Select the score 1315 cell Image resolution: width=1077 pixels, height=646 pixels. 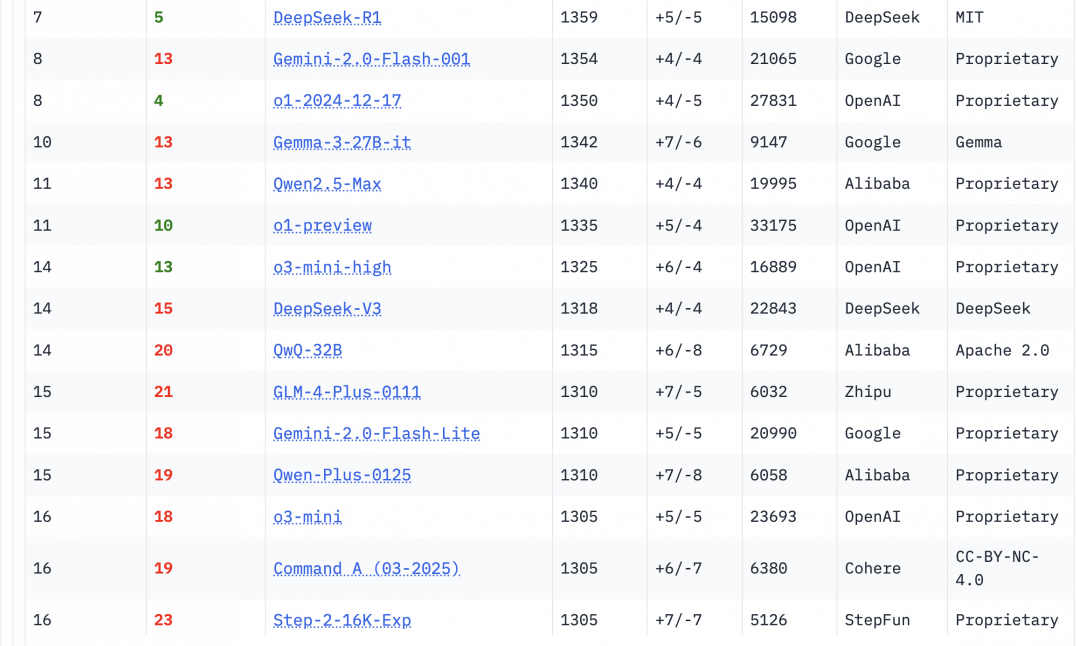(x=579, y=350)
